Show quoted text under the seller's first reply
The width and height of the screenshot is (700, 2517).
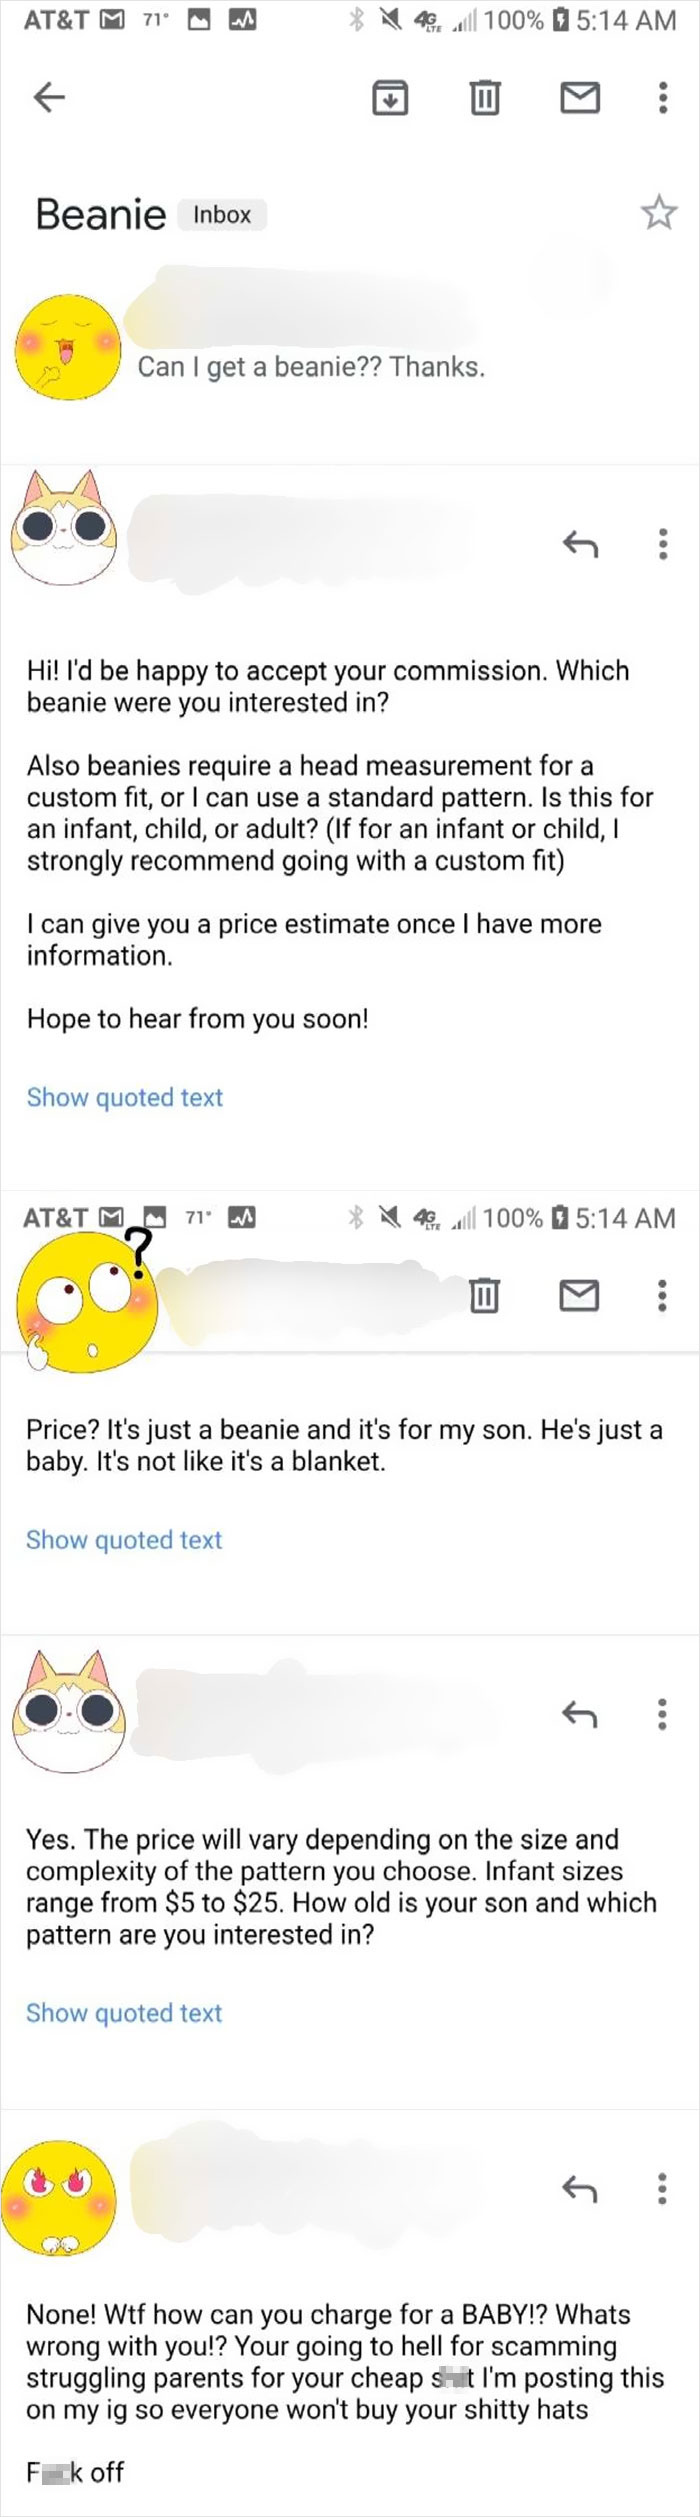[123, 1097]
